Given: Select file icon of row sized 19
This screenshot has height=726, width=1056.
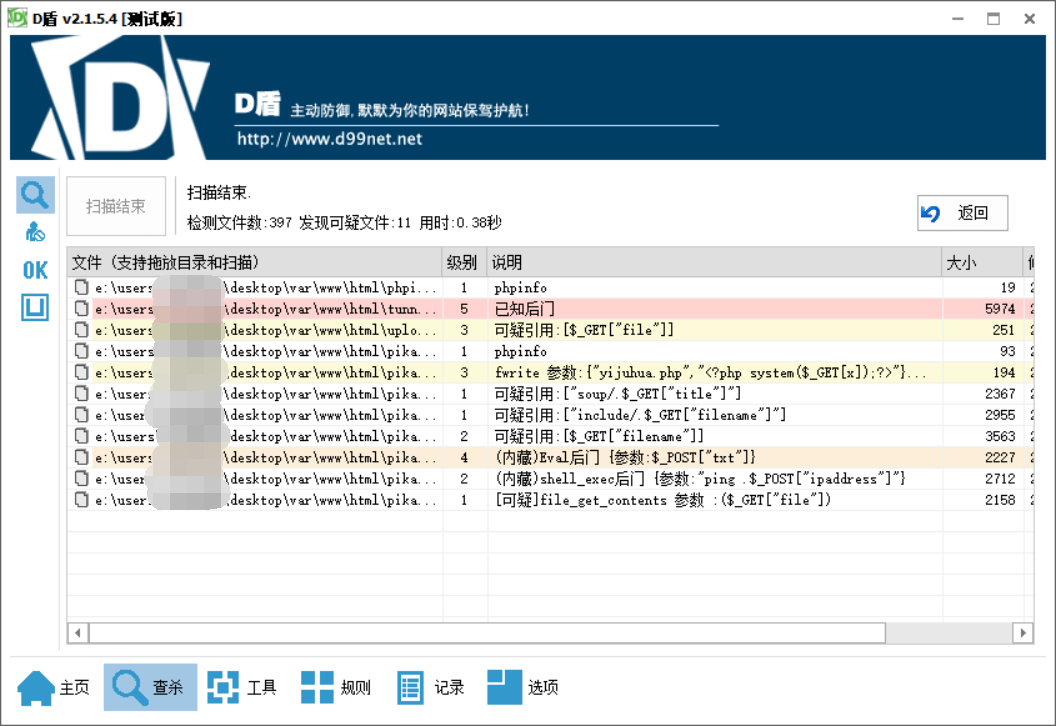Looking at the screenshot, I should click(x=81, y=288).
